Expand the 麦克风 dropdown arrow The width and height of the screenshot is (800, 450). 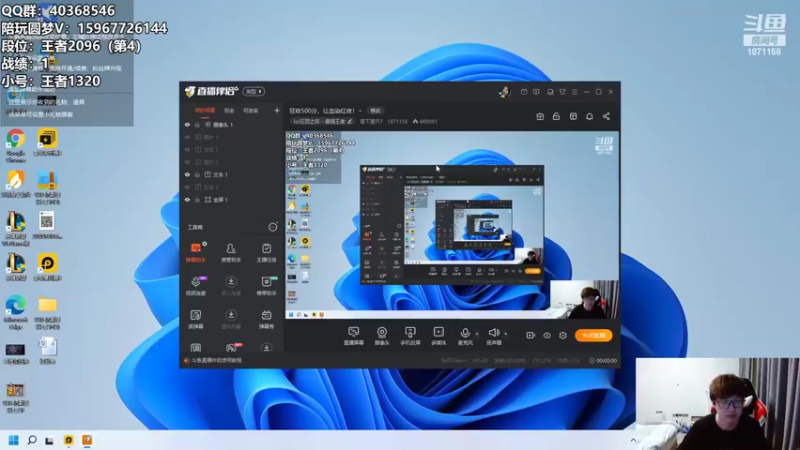tap(477, 334)
